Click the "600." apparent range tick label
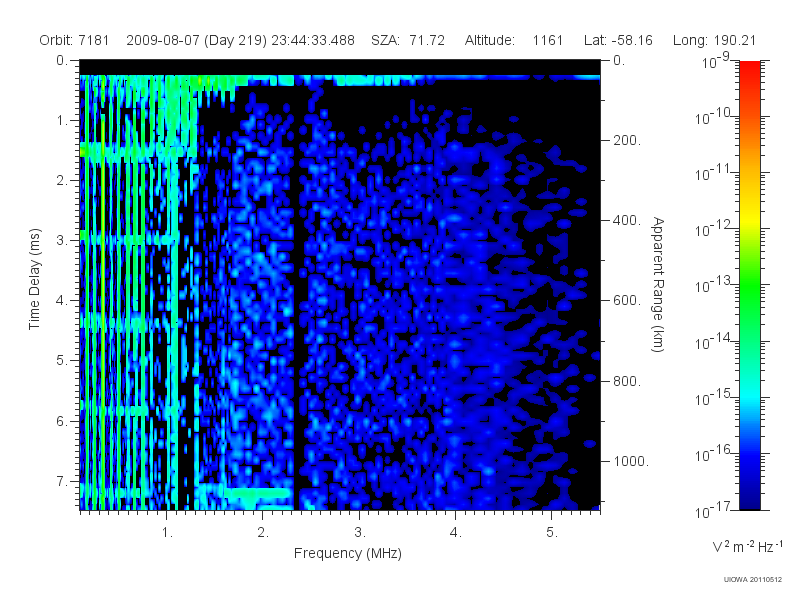 click(x=627, y=301)
